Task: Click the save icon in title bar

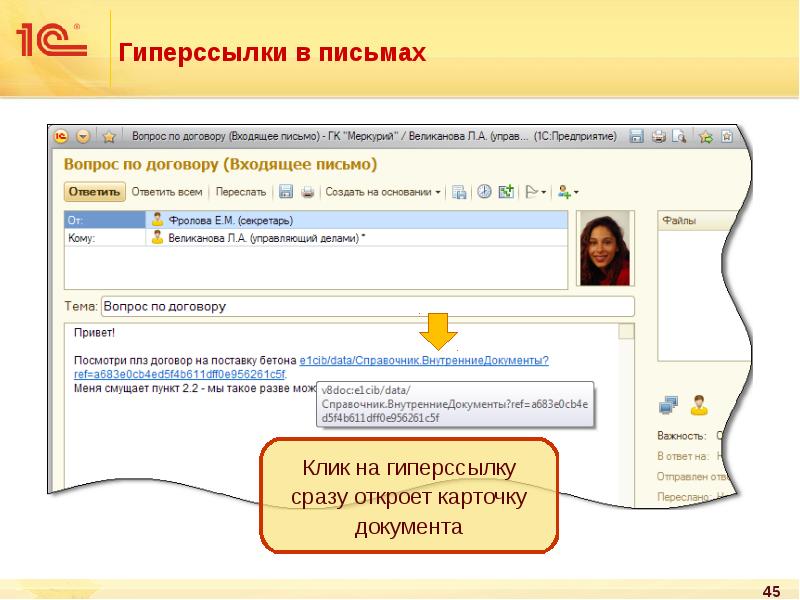Action: tap(636, 136)
